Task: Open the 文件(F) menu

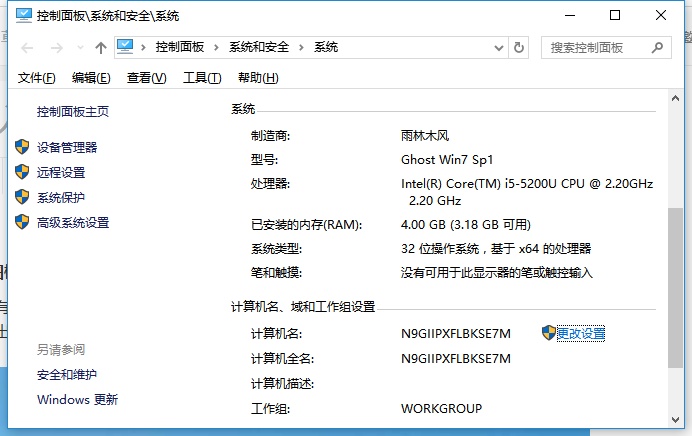Action: (36, 78)
